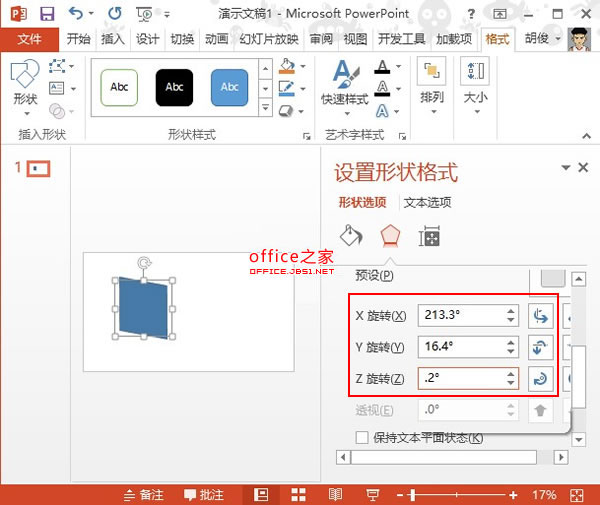
Task: Switch to Text Options (文本选项) in pane
Action: 427,202
